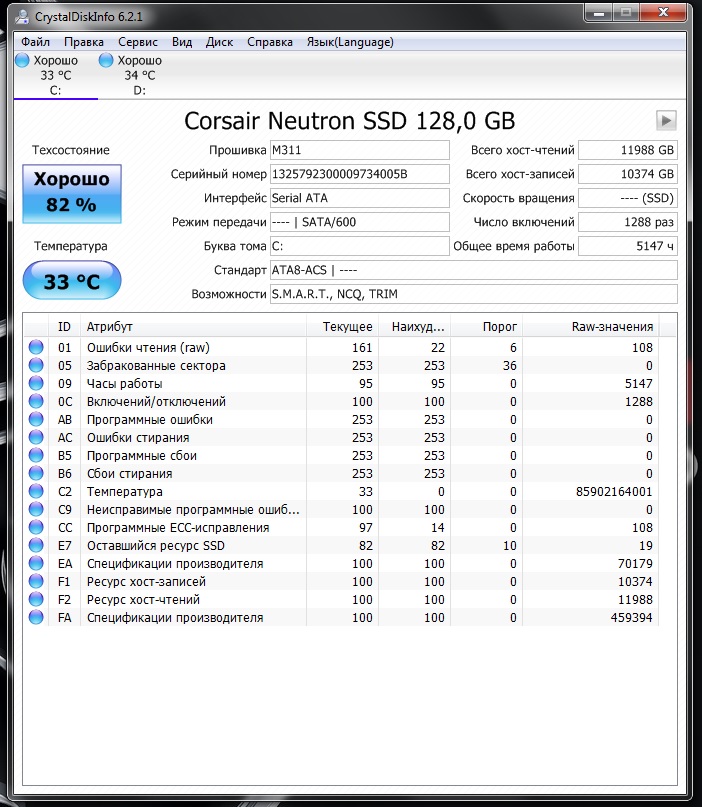The image size is (702, 807).
Task: Click raw value 459394 in FA row
Action: 631,618
